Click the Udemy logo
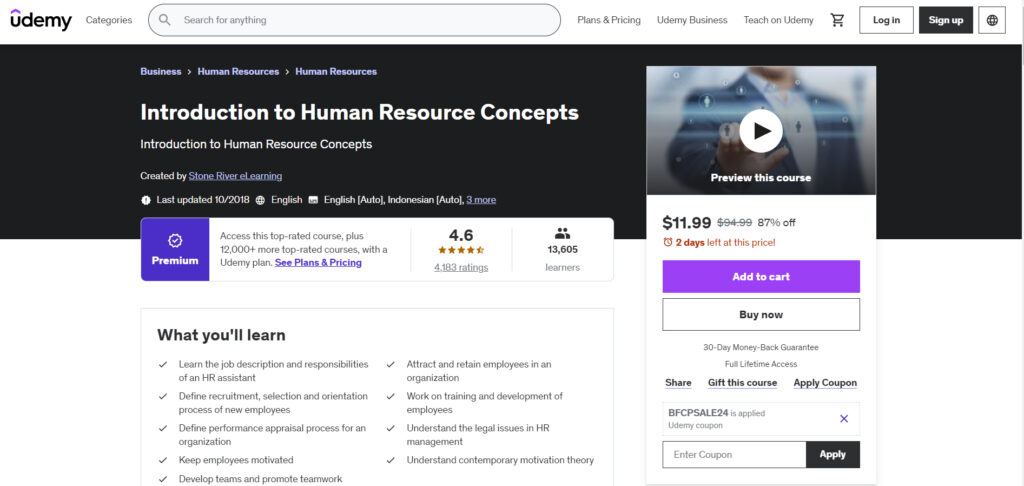Viewport: 1024px width, 486px height. (x=40, y=20)
